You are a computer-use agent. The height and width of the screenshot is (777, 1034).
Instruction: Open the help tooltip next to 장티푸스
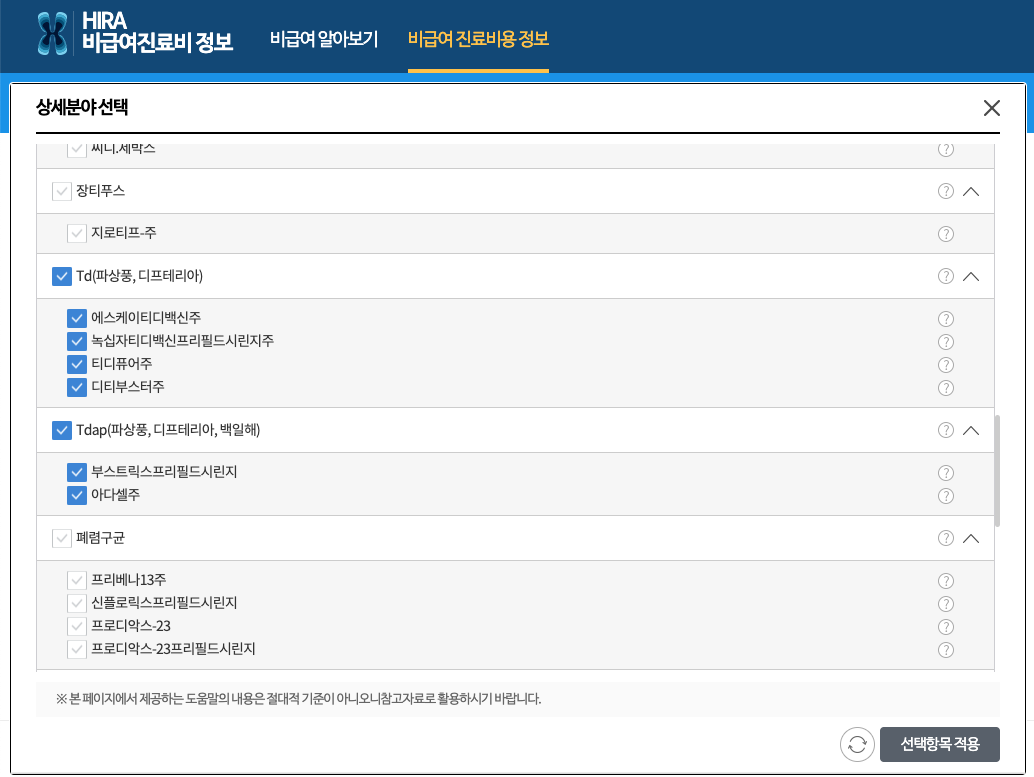point(945,190)
